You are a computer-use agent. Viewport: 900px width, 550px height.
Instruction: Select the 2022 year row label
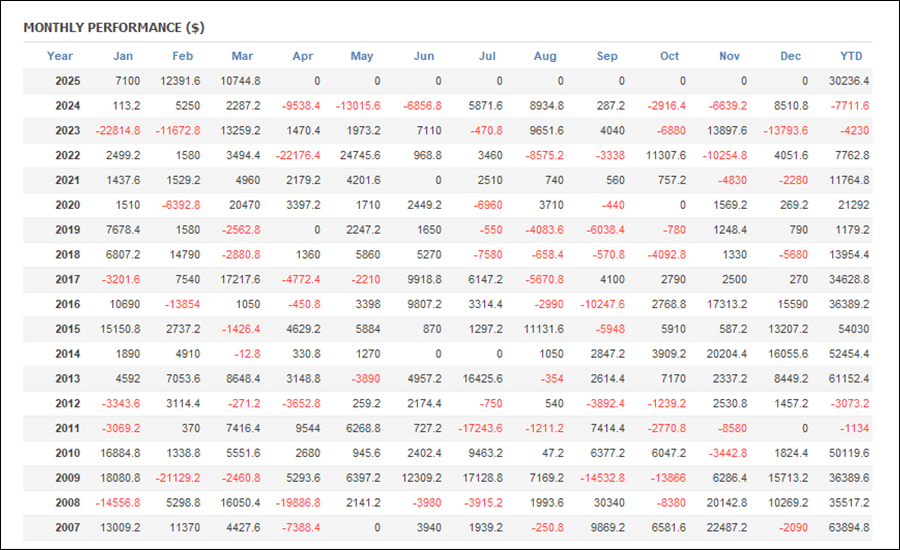tap(68, 155)
